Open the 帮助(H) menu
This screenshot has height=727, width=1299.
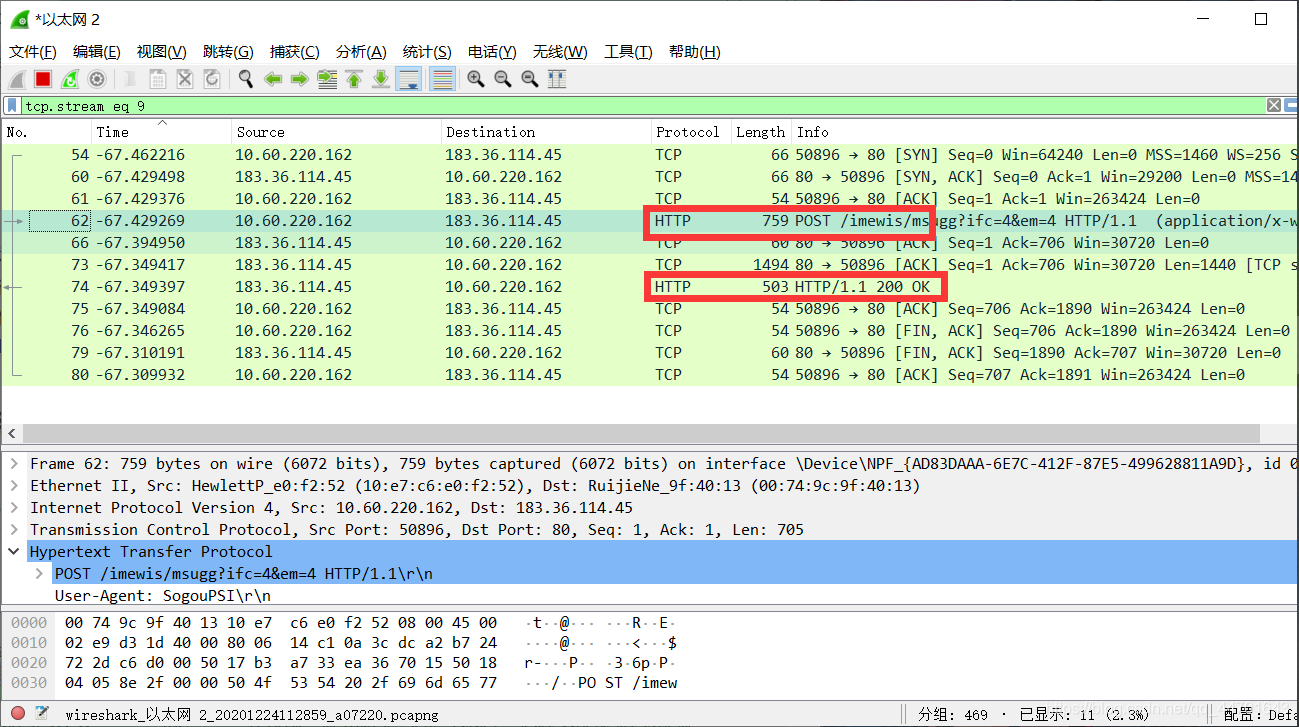tap(694, 52)
